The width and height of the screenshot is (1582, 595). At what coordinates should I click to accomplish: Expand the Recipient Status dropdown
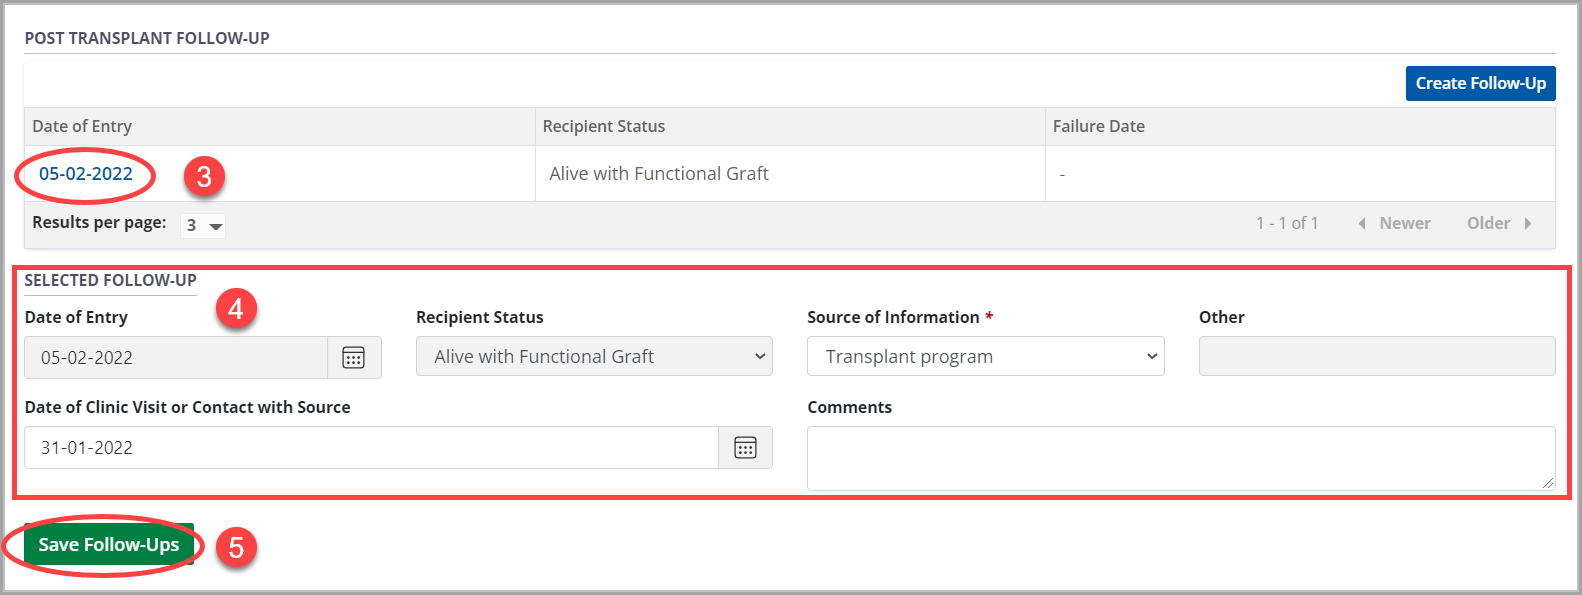coord(594,357)
